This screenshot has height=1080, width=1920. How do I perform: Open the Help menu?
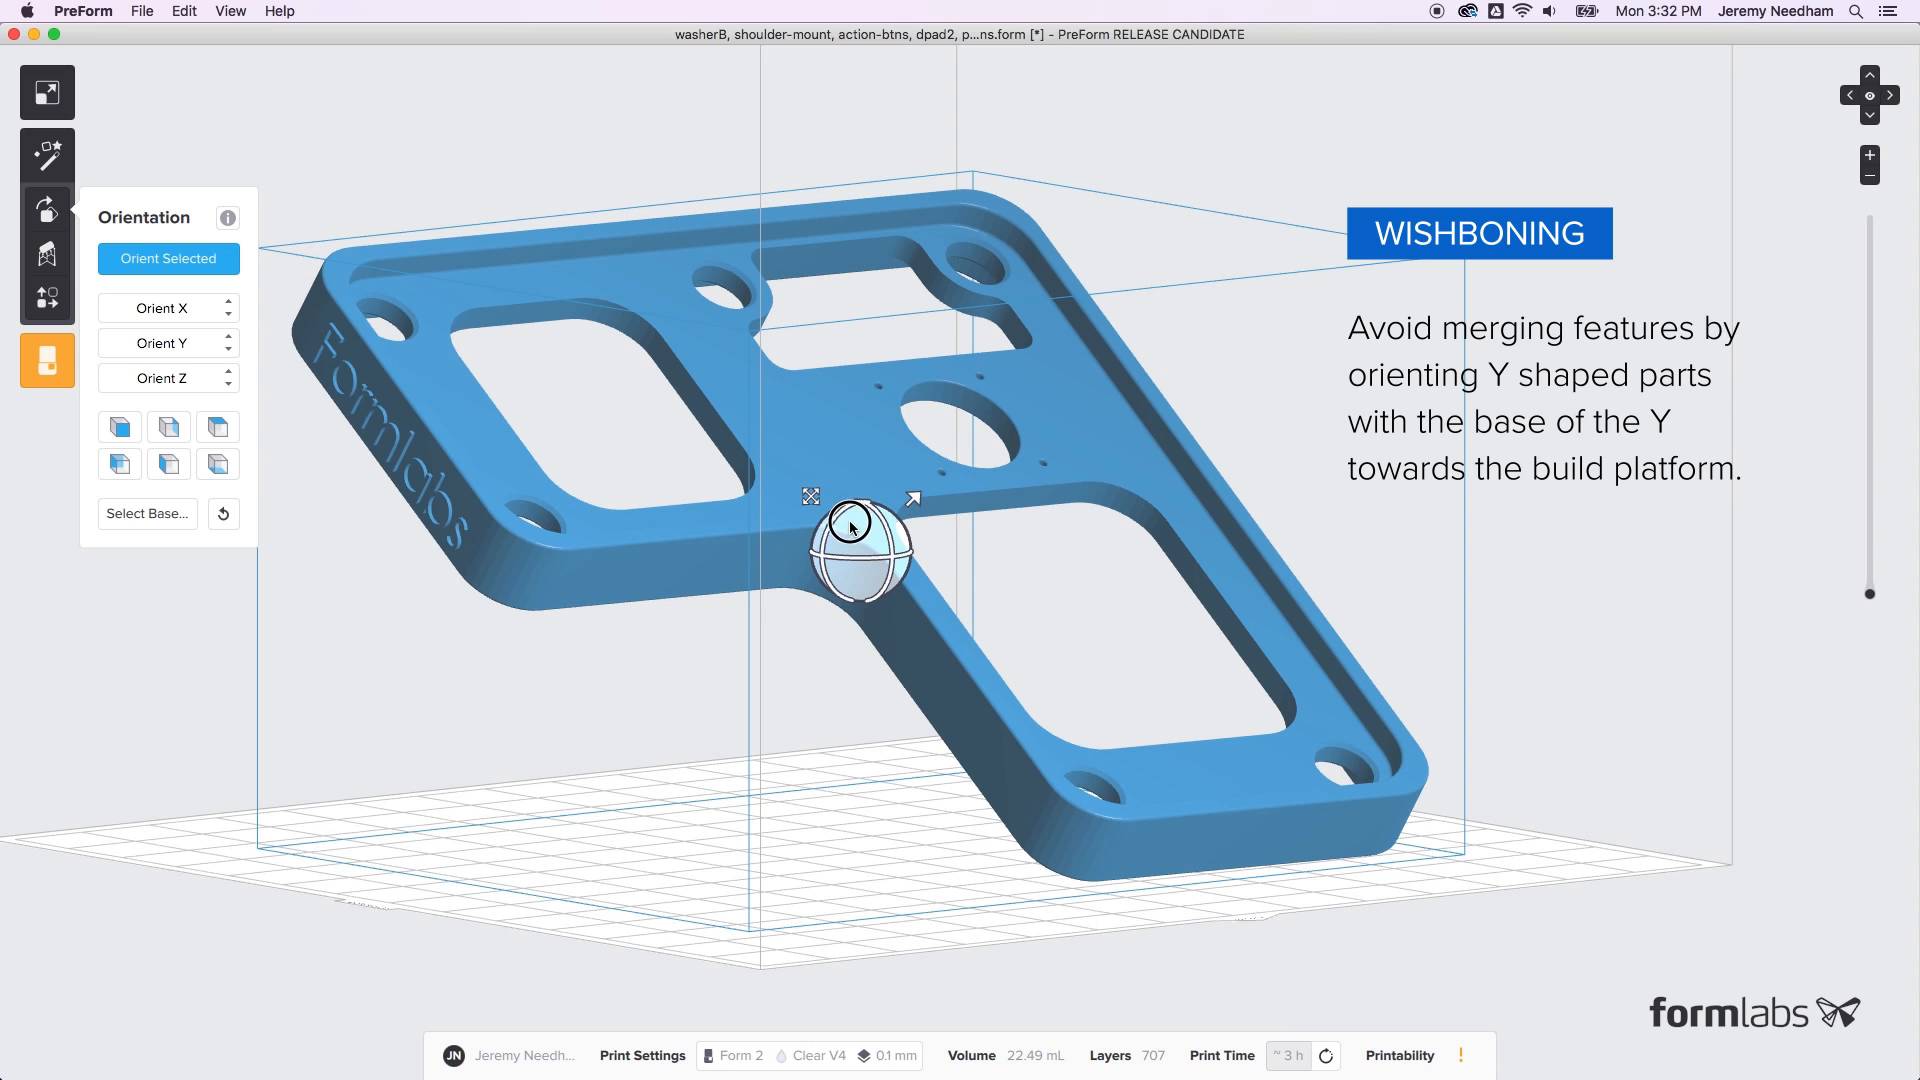[279, 11]
